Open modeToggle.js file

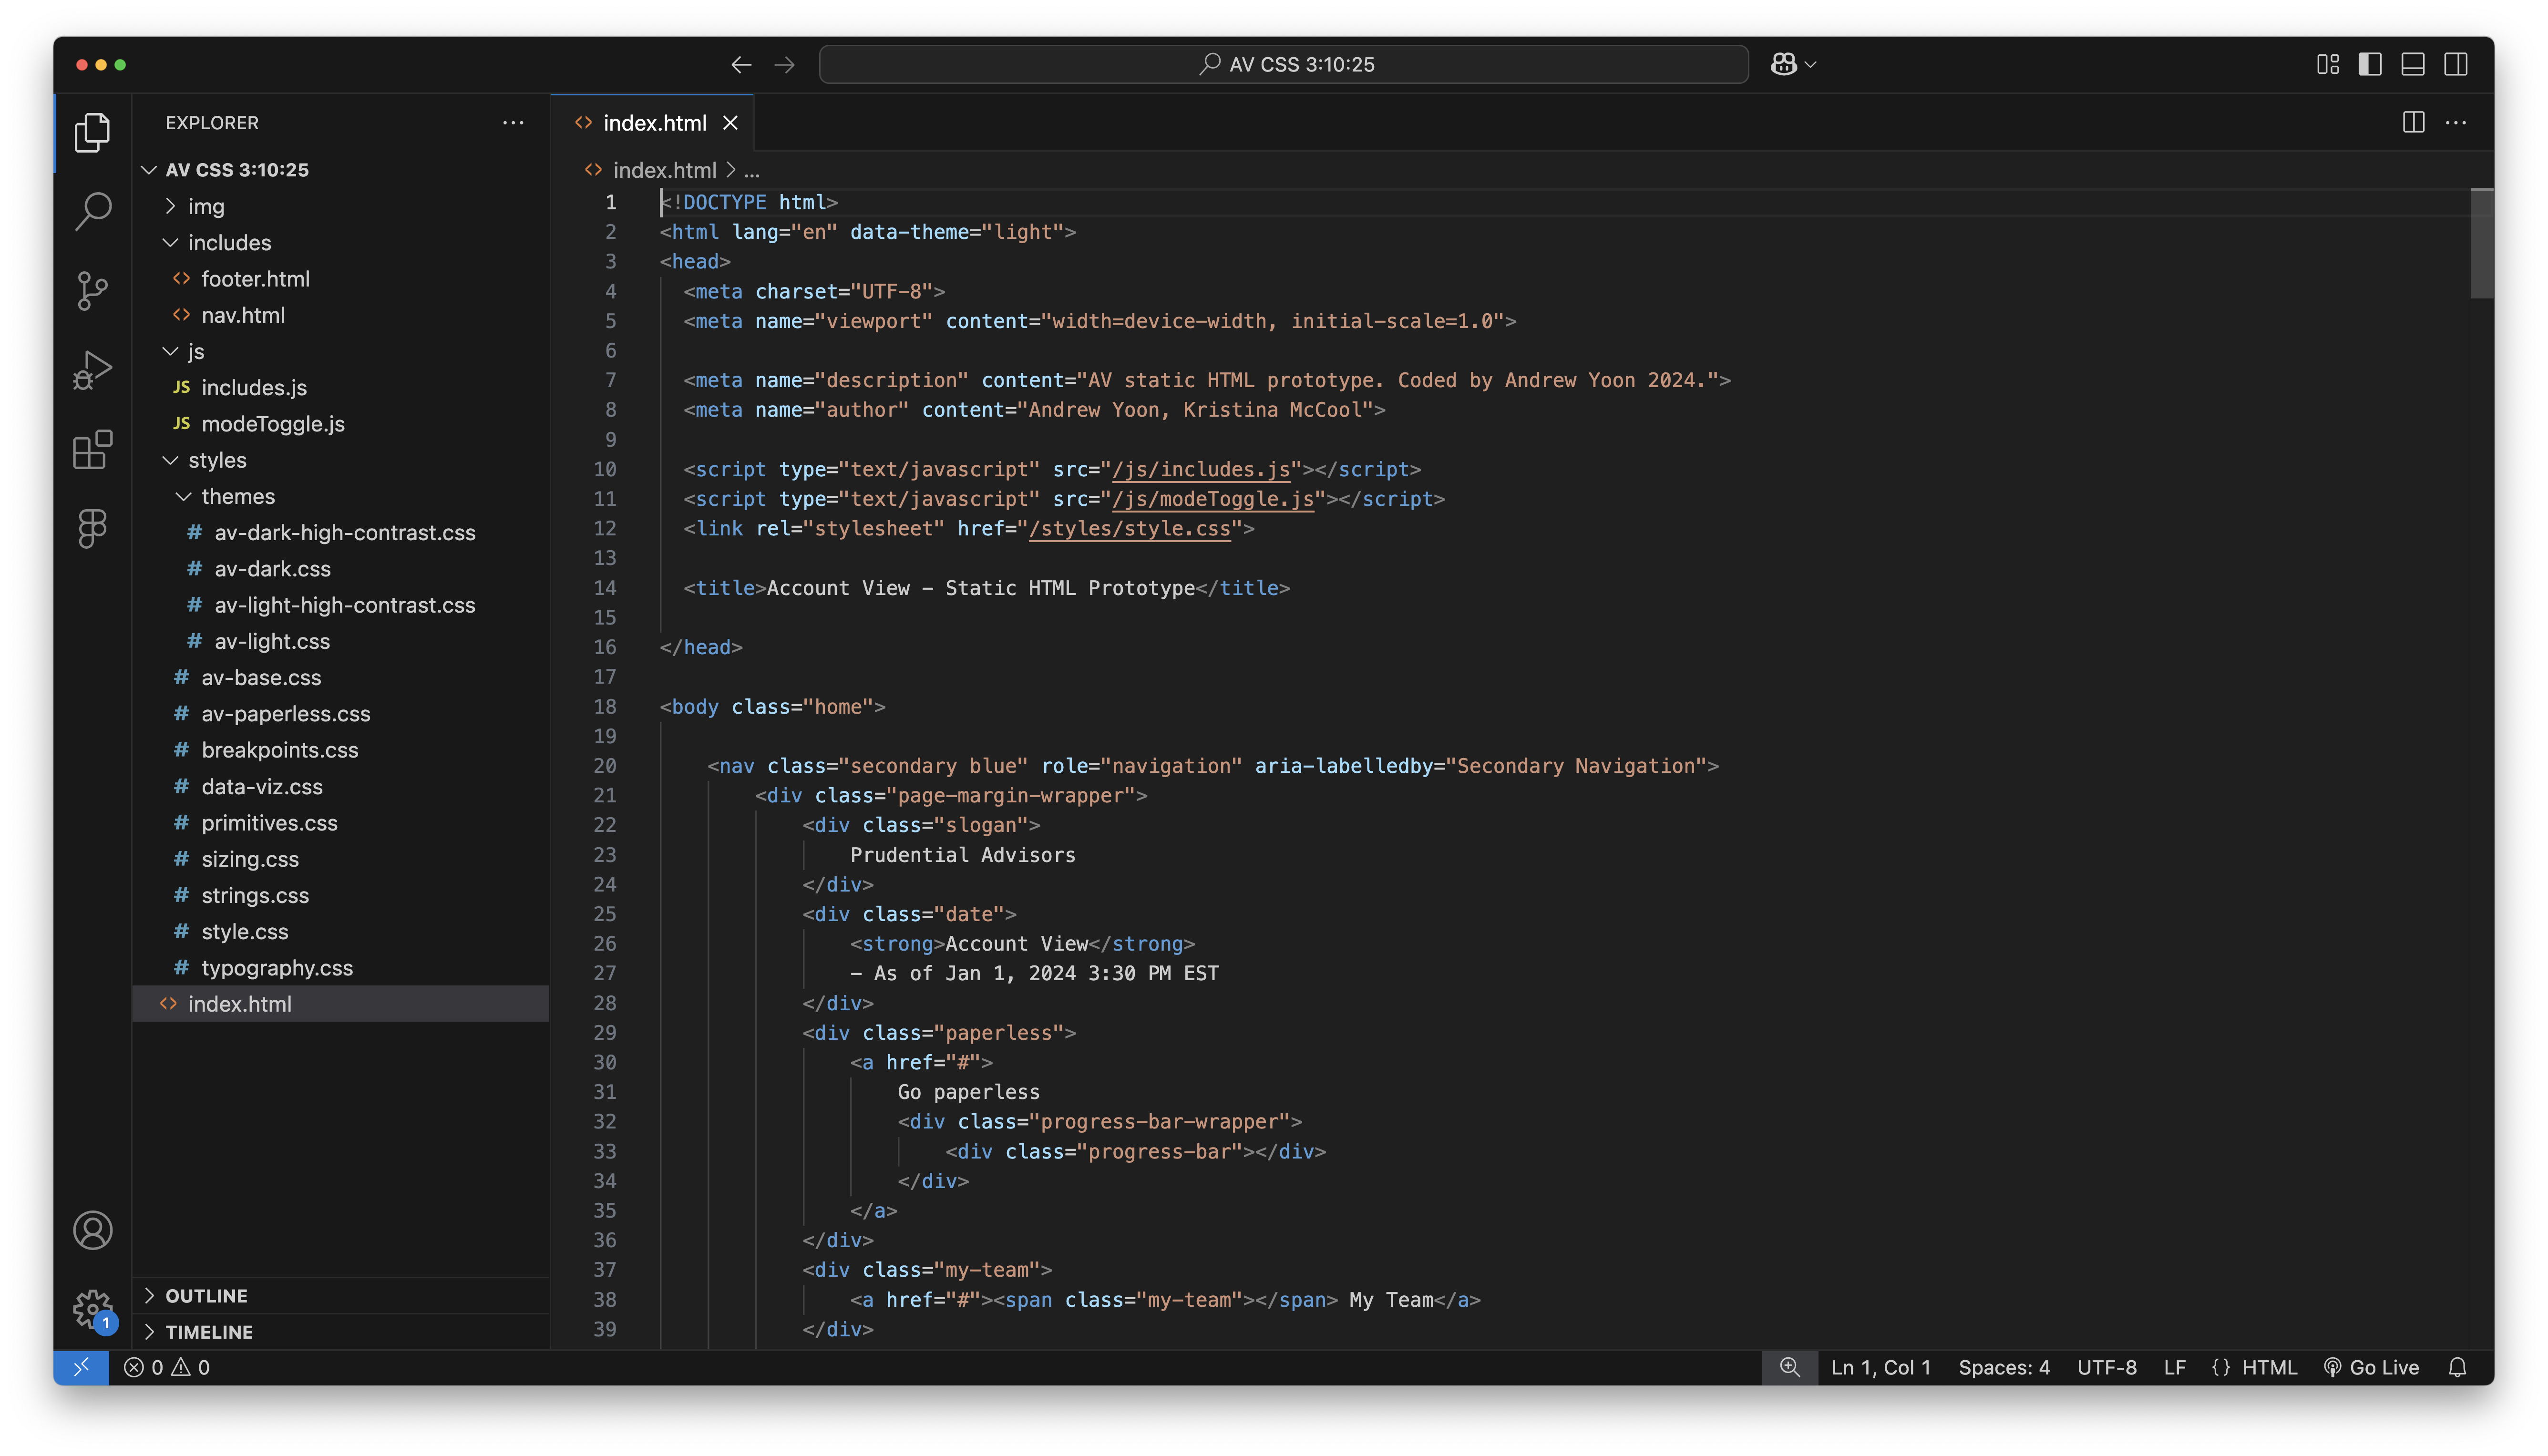point(341,424)
